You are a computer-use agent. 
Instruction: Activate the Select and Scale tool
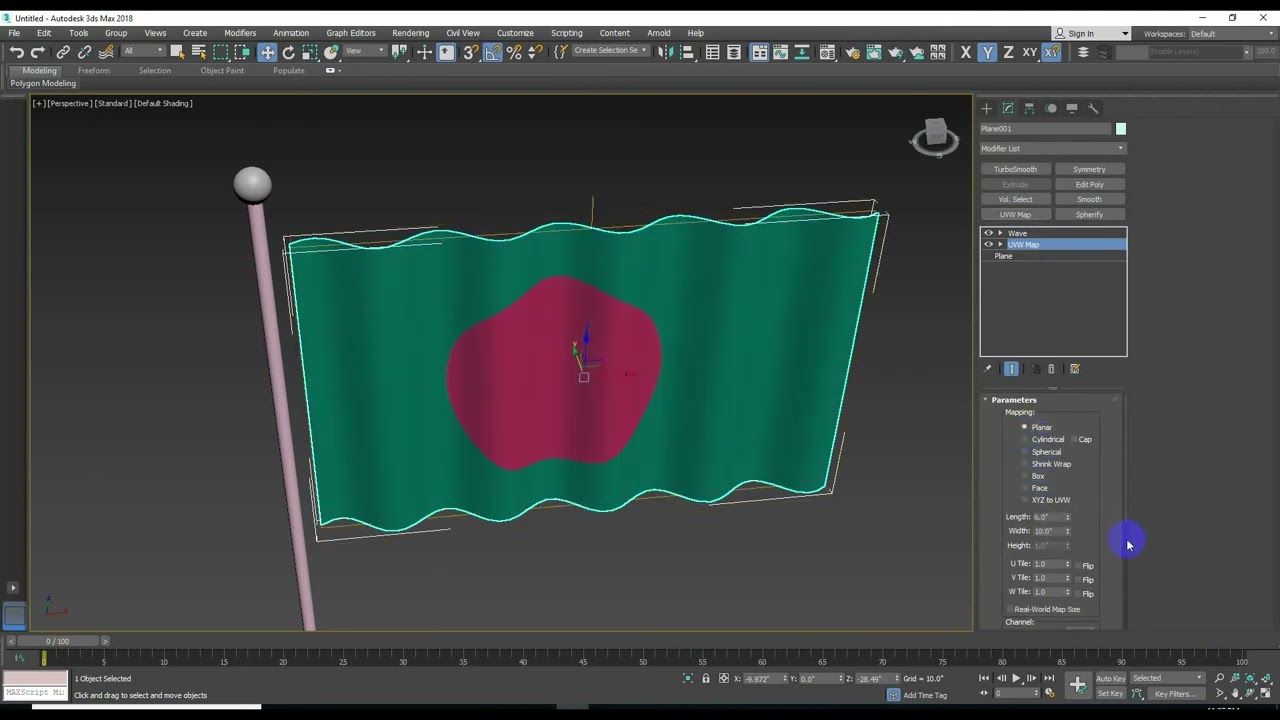click(309, 52)
